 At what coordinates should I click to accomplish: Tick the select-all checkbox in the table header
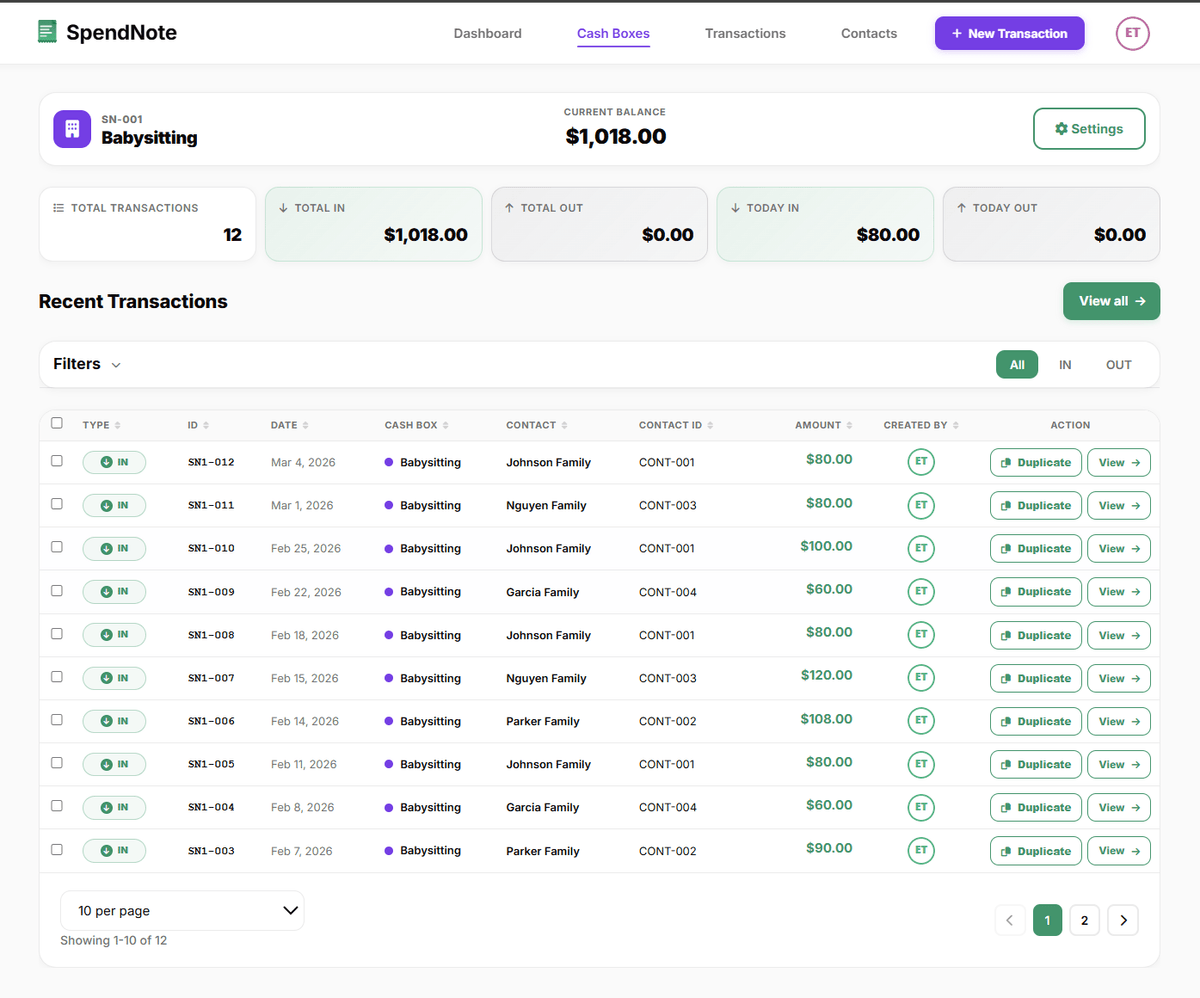(x=57, y=423)
